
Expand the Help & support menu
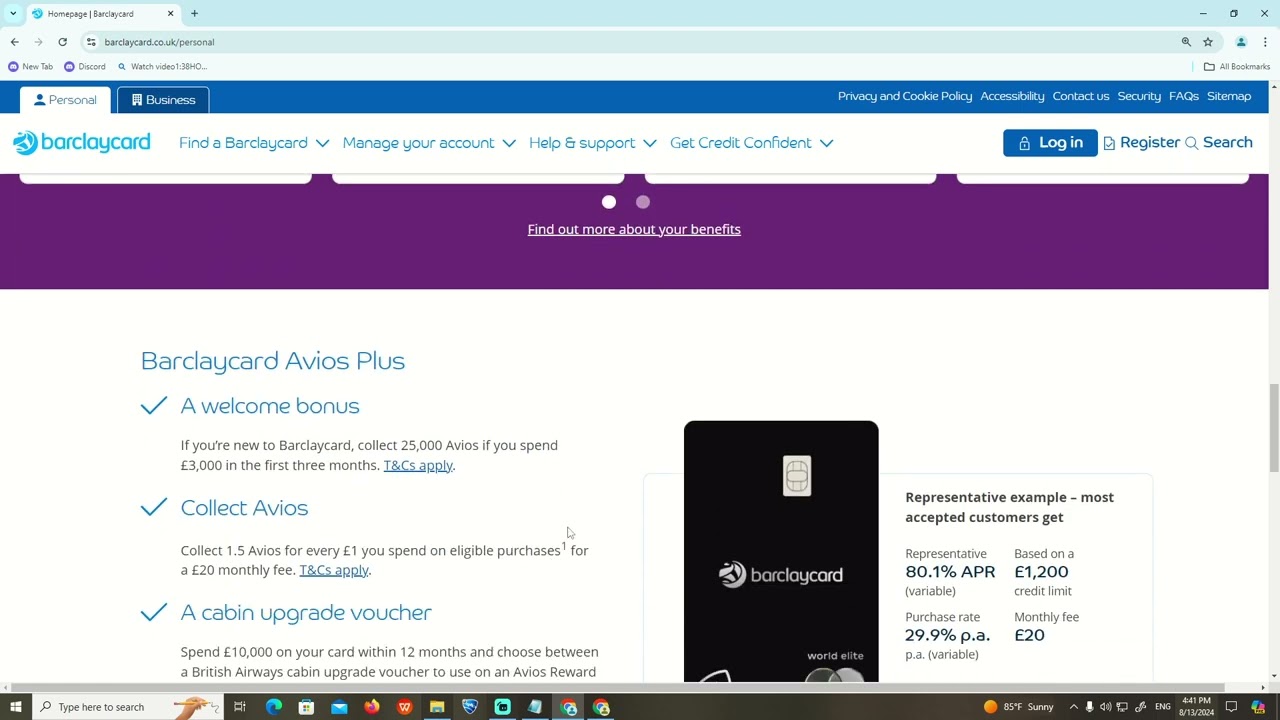click(x=593, y=143)
